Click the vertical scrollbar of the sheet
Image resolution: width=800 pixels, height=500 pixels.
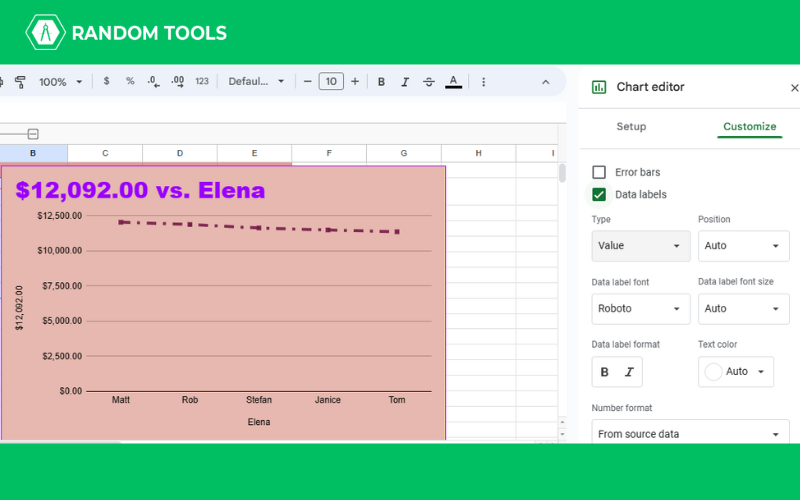point(562,173)
